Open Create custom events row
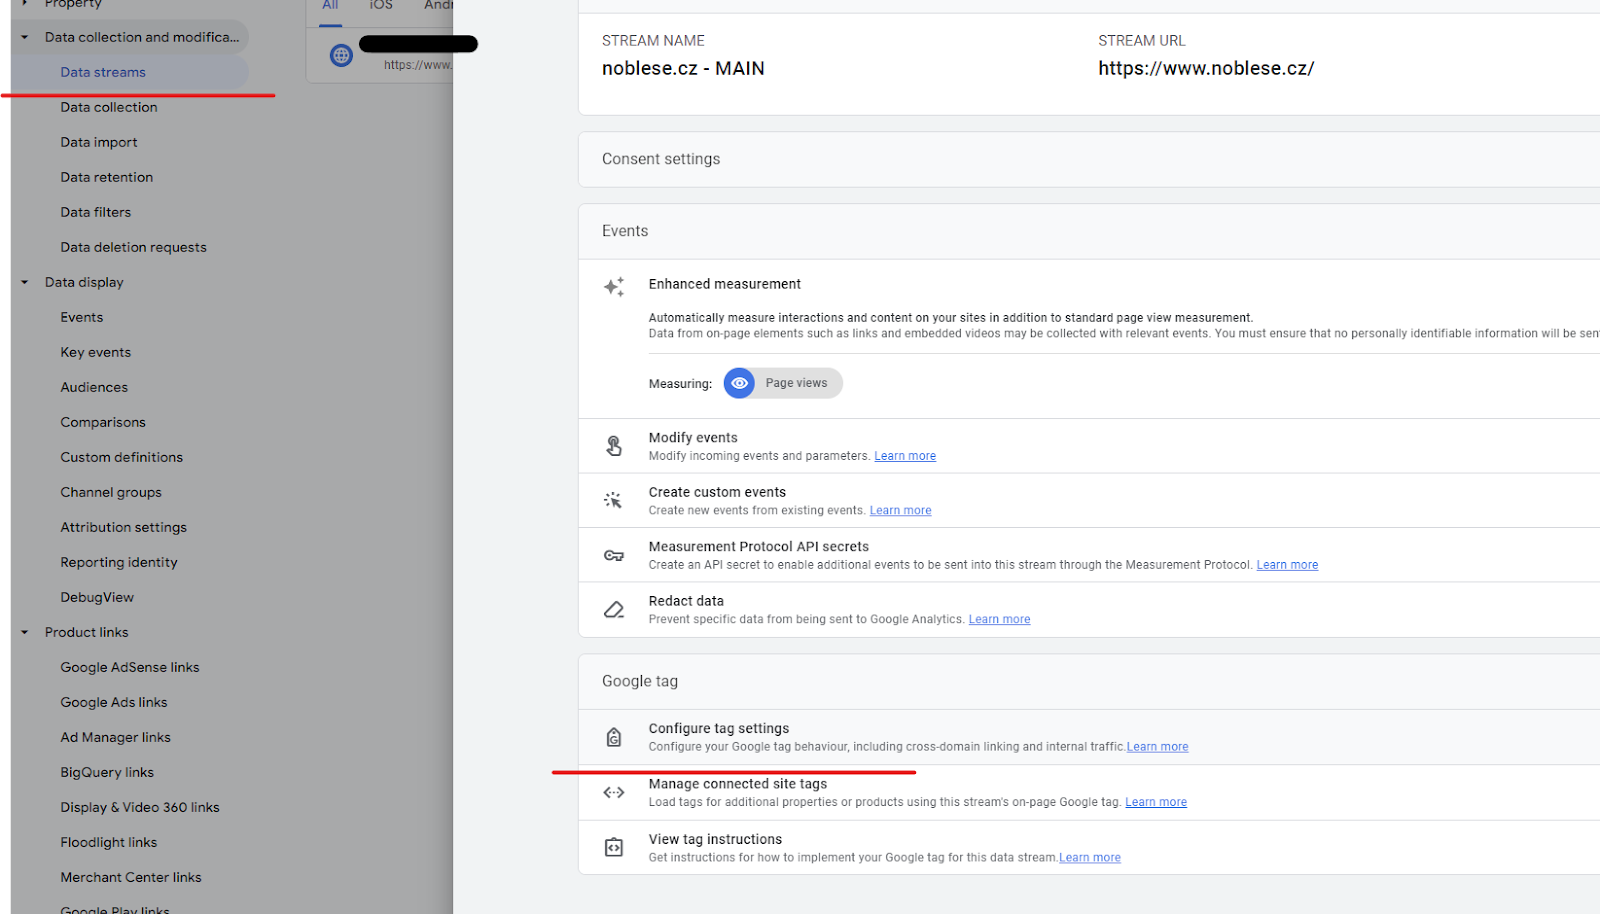Viewport: 1600px width, 914px height. 1089,500
